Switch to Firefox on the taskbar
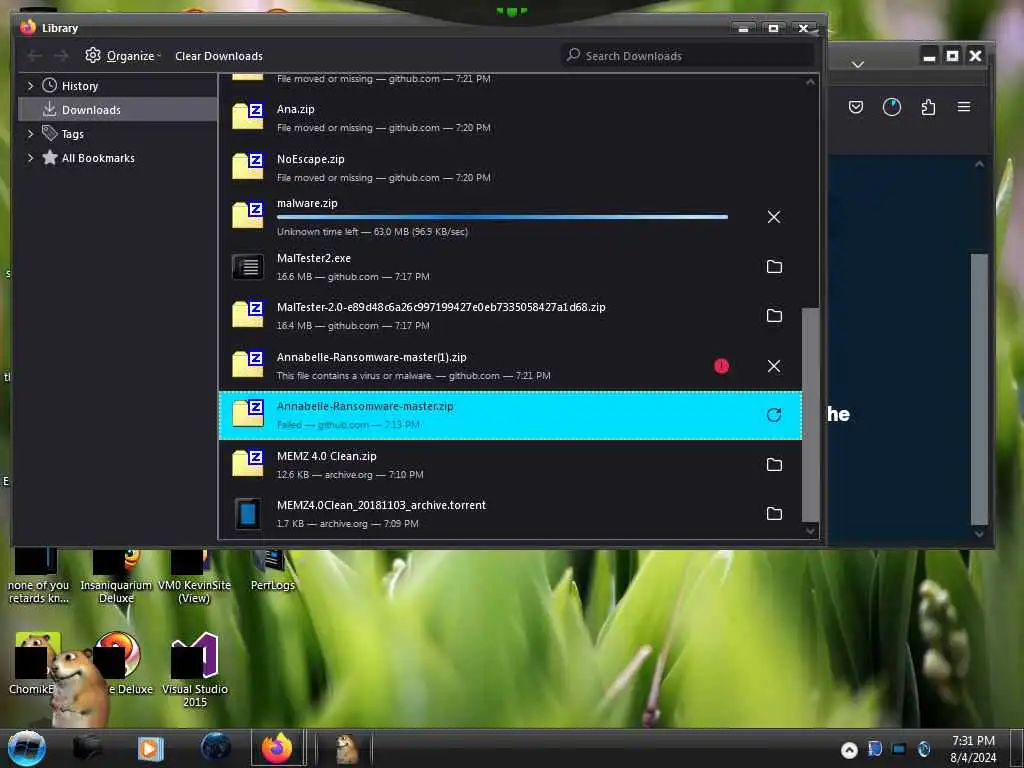Screen dimensions: 1024x768 (x=278, y=748)
